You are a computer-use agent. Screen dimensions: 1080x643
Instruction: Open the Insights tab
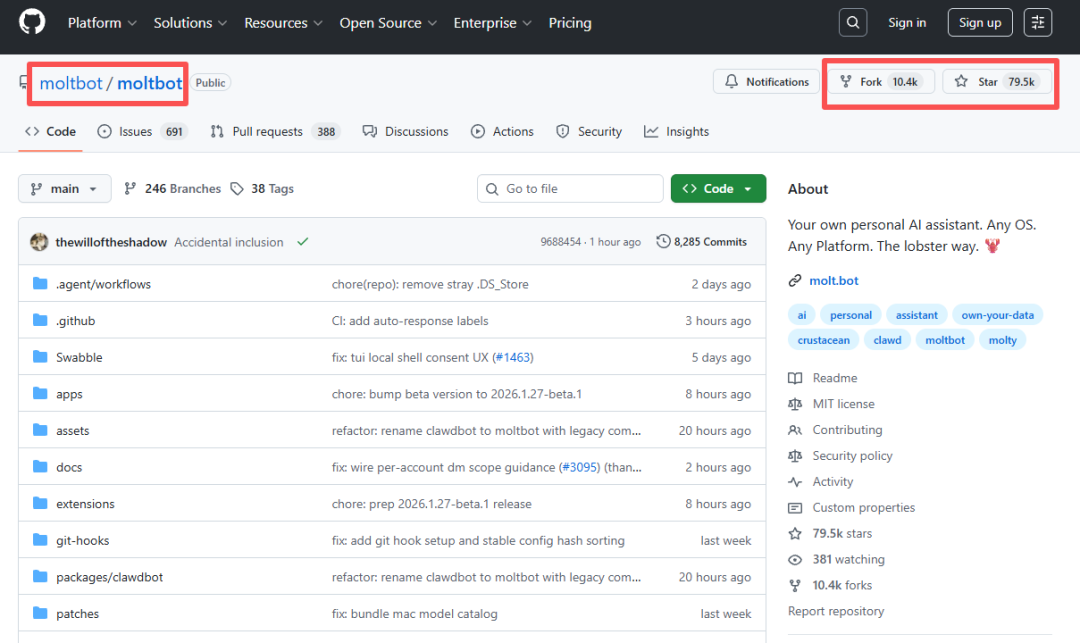pos(677,132)
